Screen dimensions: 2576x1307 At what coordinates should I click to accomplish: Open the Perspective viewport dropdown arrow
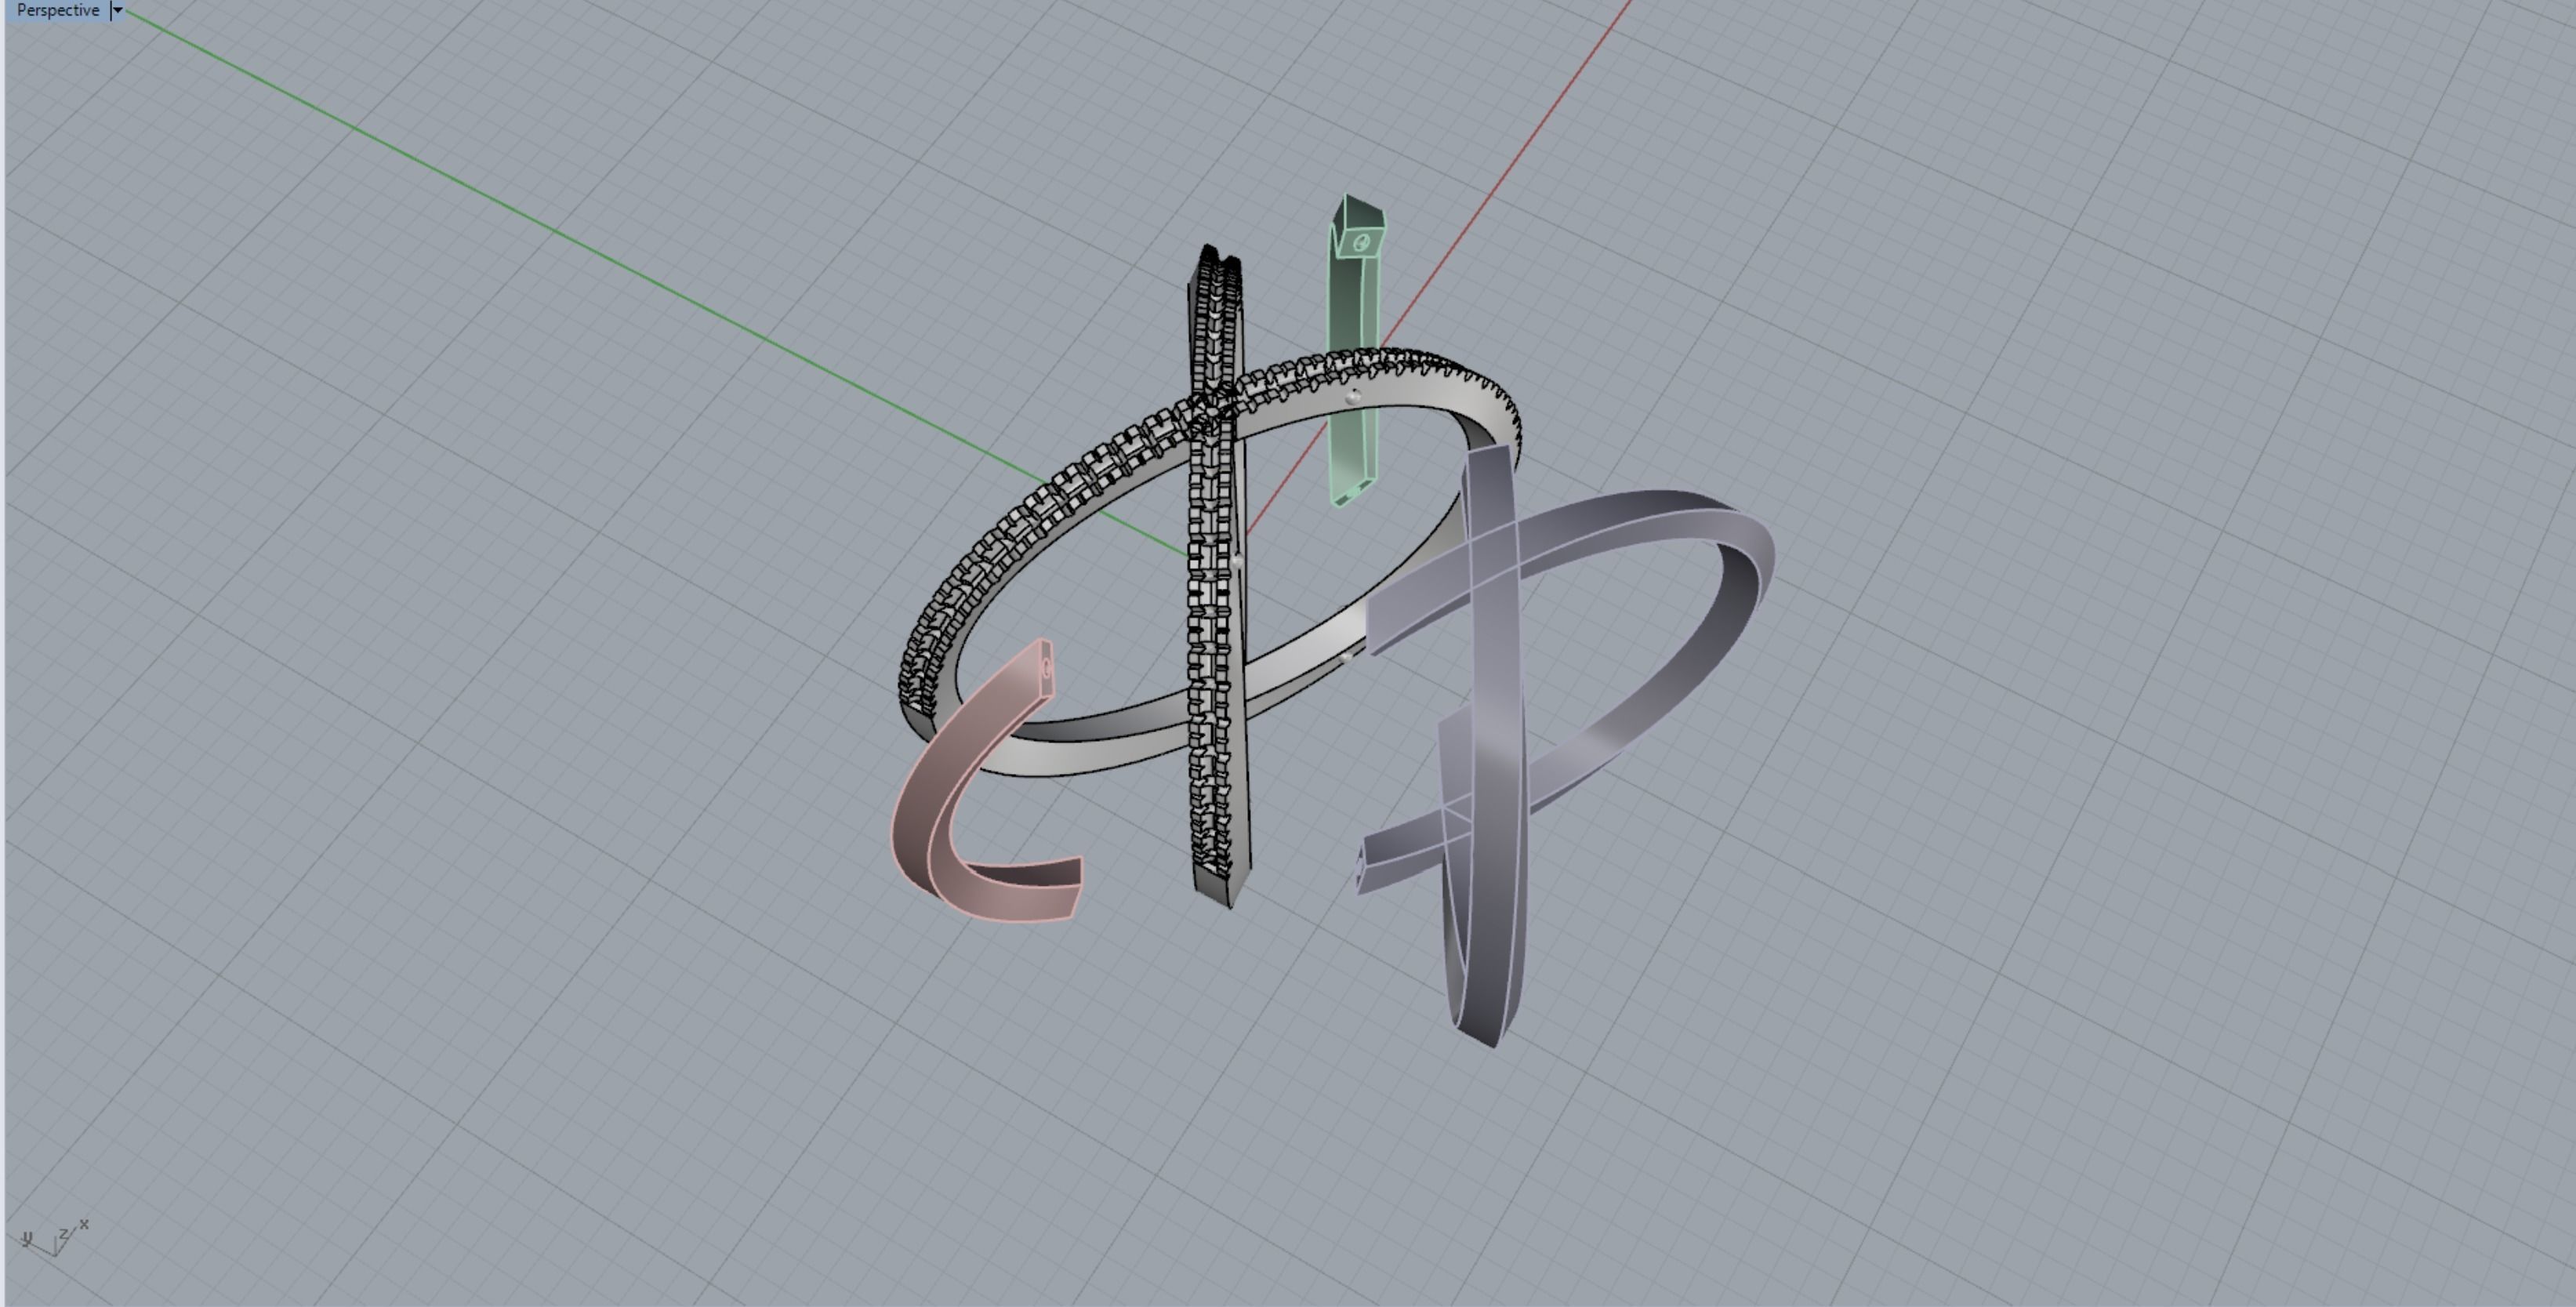point(117,10)
